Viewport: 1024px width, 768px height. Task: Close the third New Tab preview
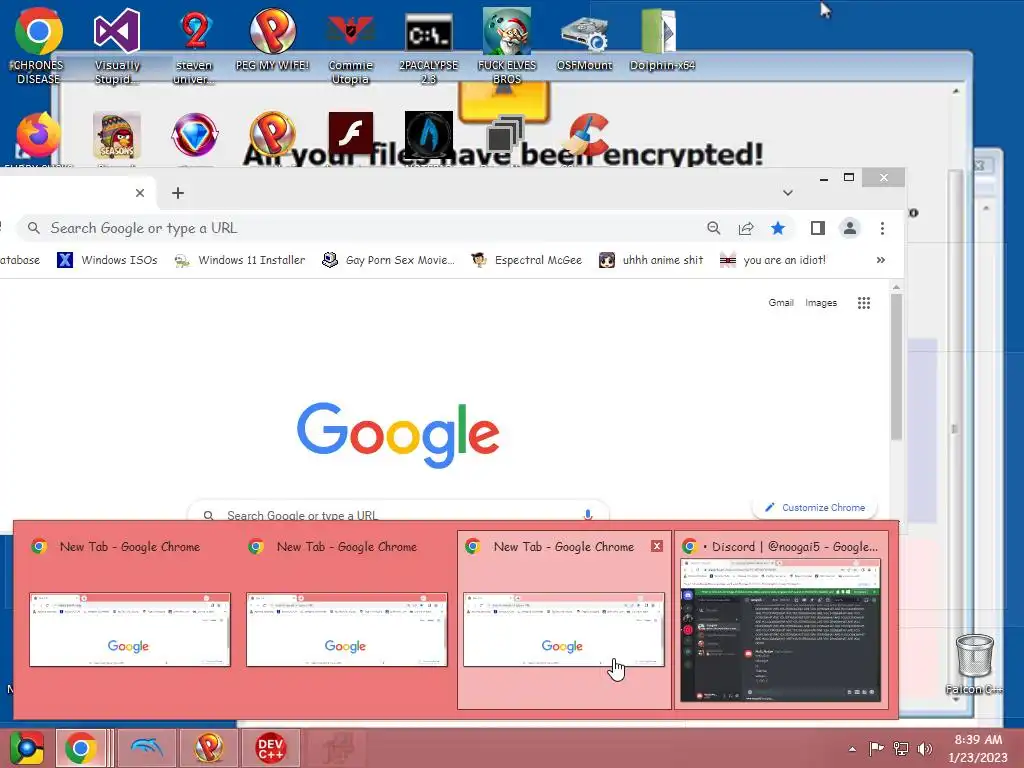click(657, 546)
